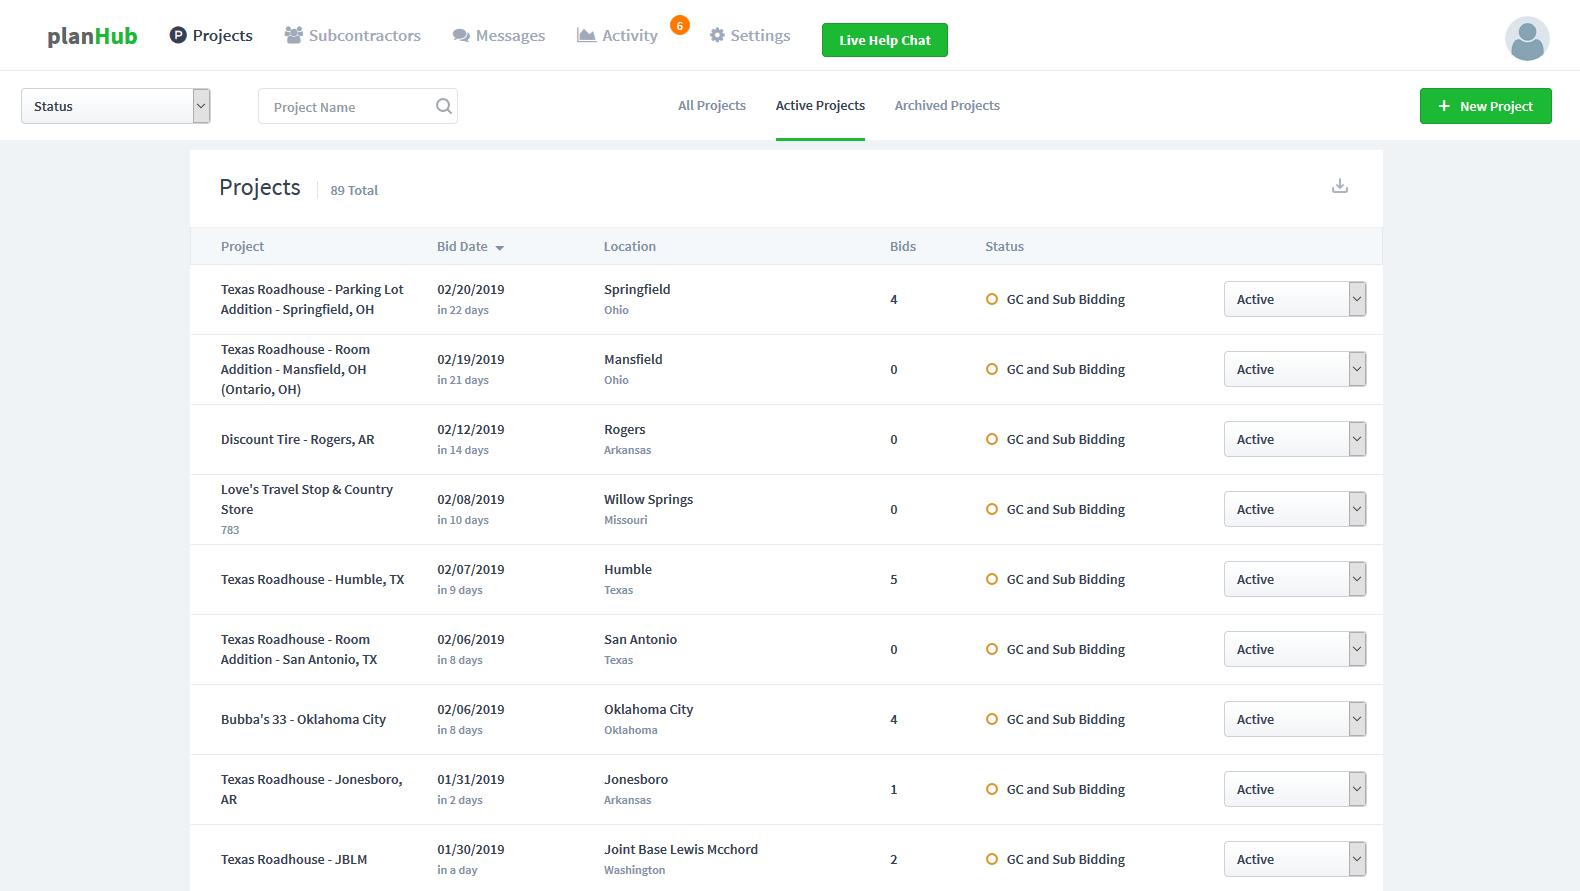Click the download projects icon
The height and width of the screenshot is (891, 1580).
click(x=1340, y=186)
